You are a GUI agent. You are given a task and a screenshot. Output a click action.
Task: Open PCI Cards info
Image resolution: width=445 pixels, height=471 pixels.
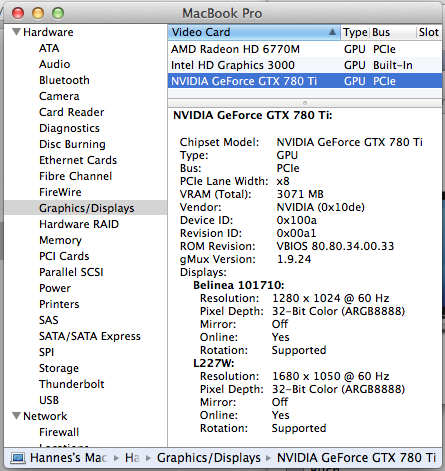pyautogui.click(x=64, y=256)
